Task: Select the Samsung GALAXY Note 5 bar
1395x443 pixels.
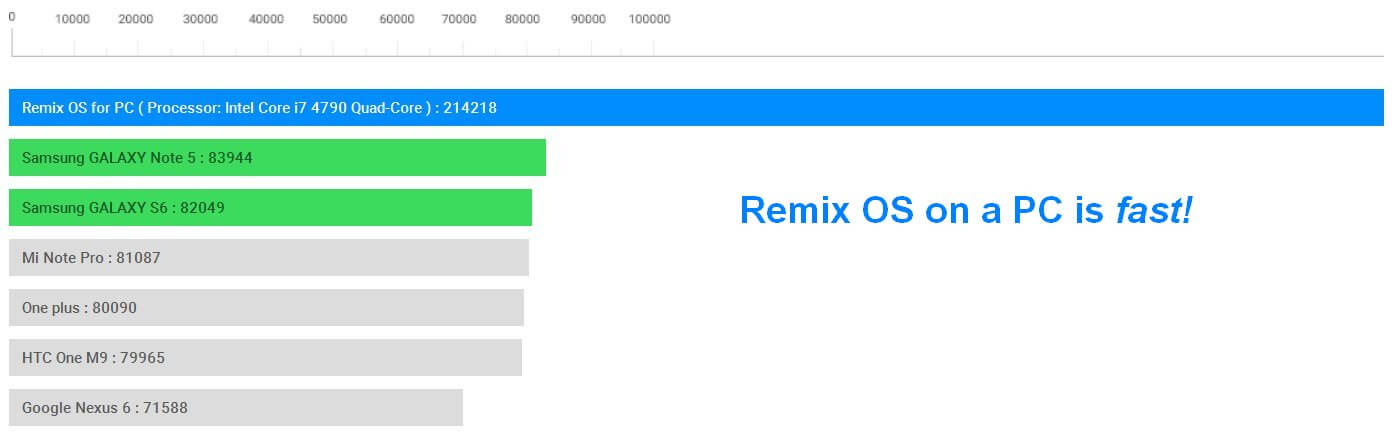Action: (x=277, y=157)
